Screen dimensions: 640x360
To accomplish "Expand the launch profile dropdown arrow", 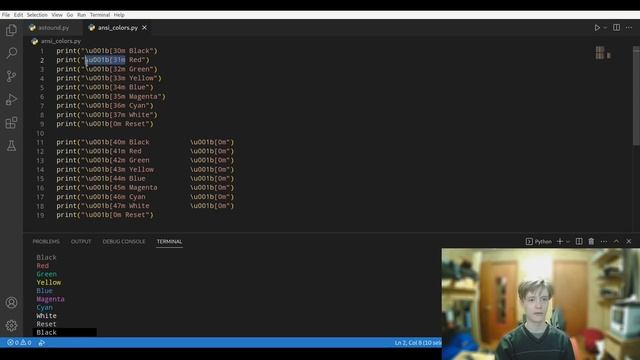I will pos(568,242).
